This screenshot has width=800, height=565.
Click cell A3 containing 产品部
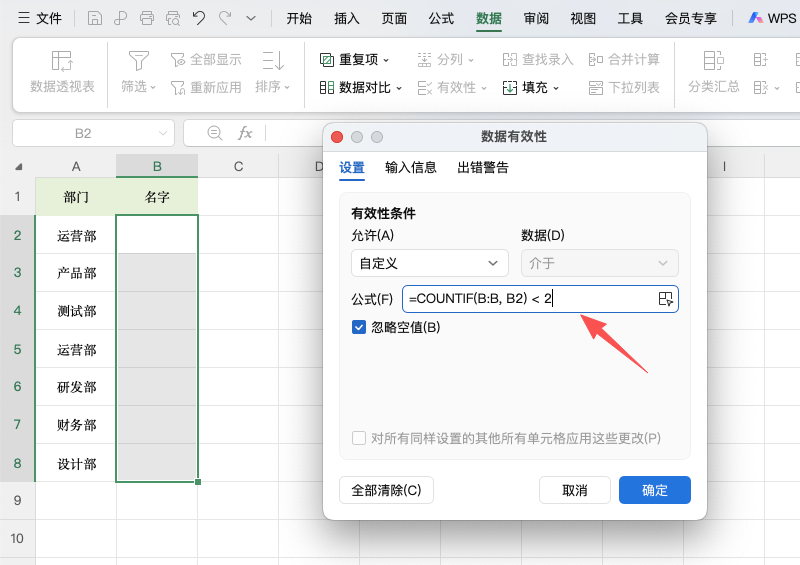[76, 273]
